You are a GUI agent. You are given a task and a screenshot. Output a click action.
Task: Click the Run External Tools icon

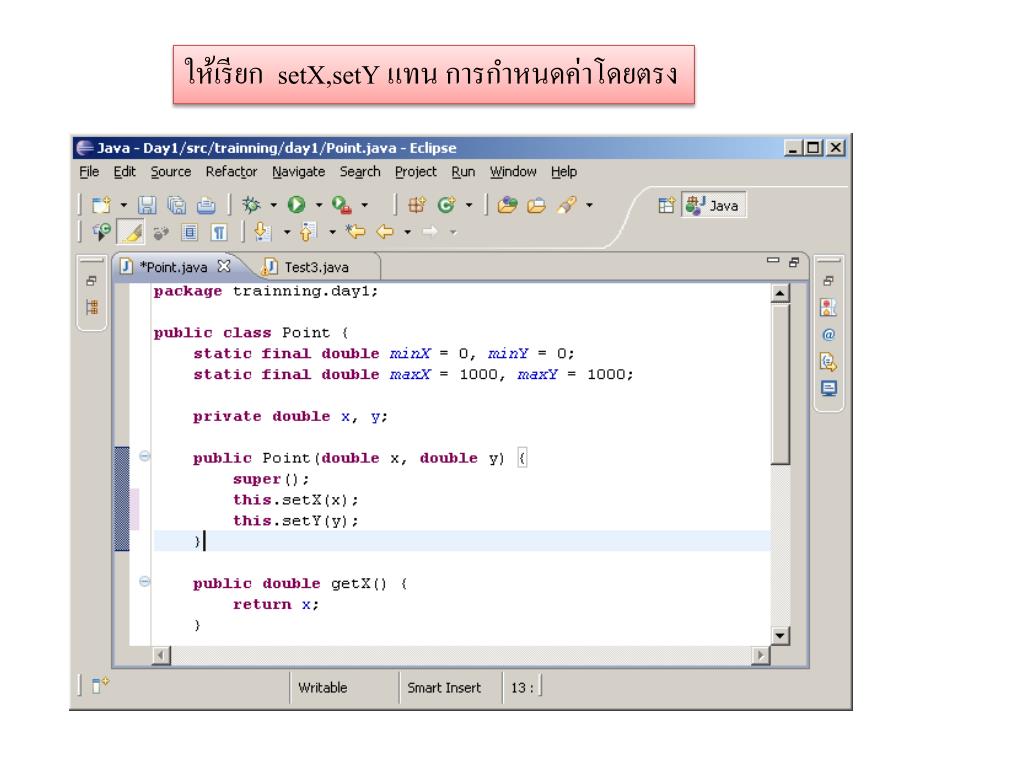tap(342, 205)
